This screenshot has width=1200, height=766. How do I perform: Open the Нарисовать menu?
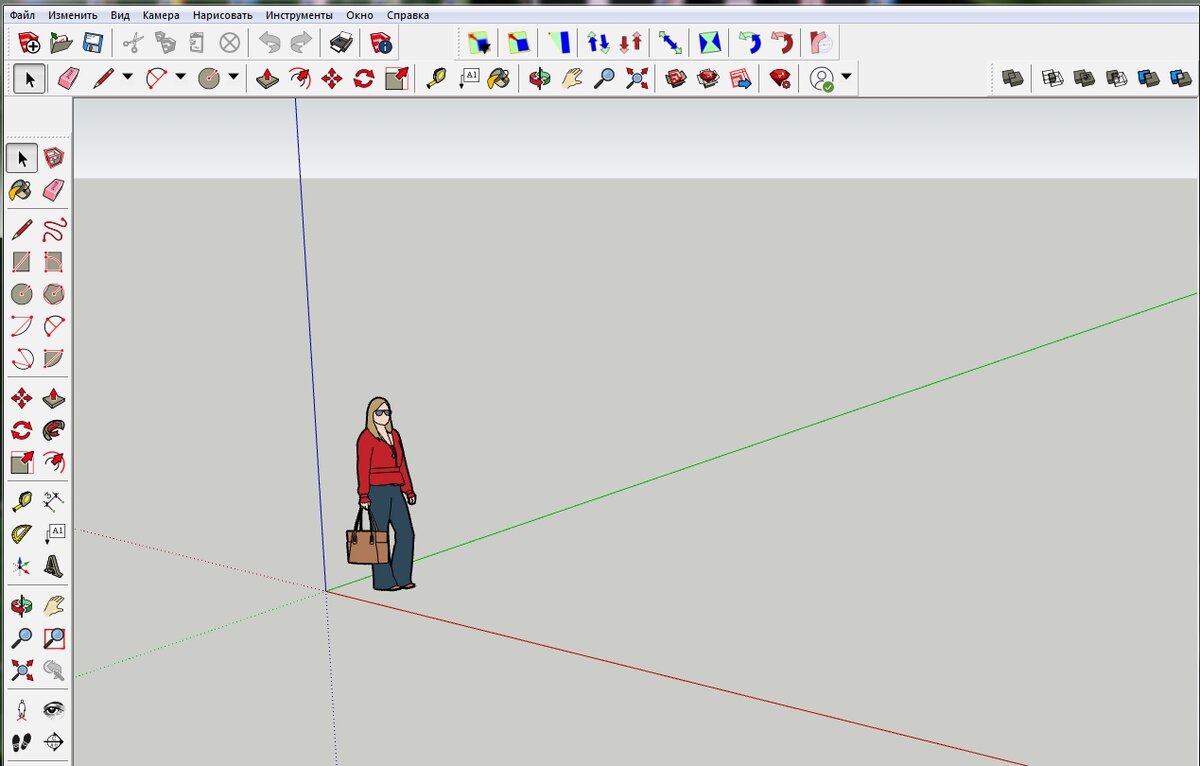pos(223,15)
